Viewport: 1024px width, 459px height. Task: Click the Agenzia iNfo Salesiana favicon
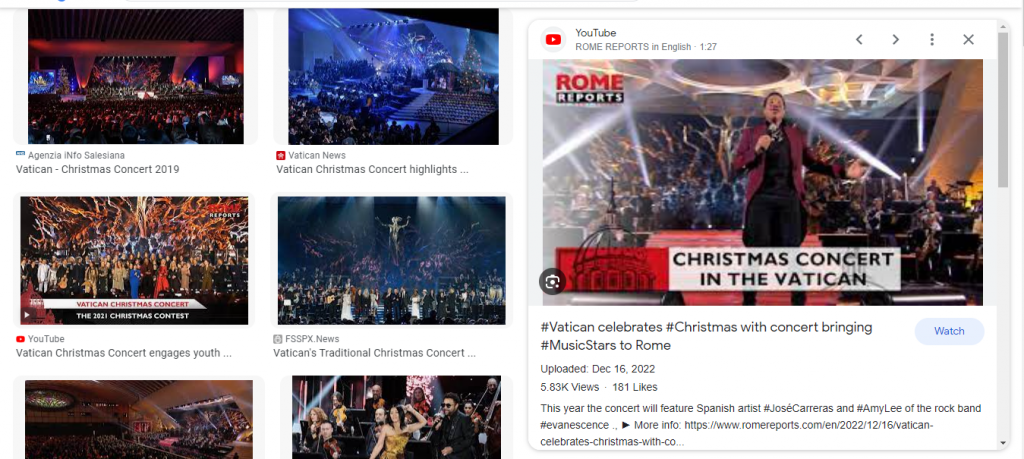20,155
